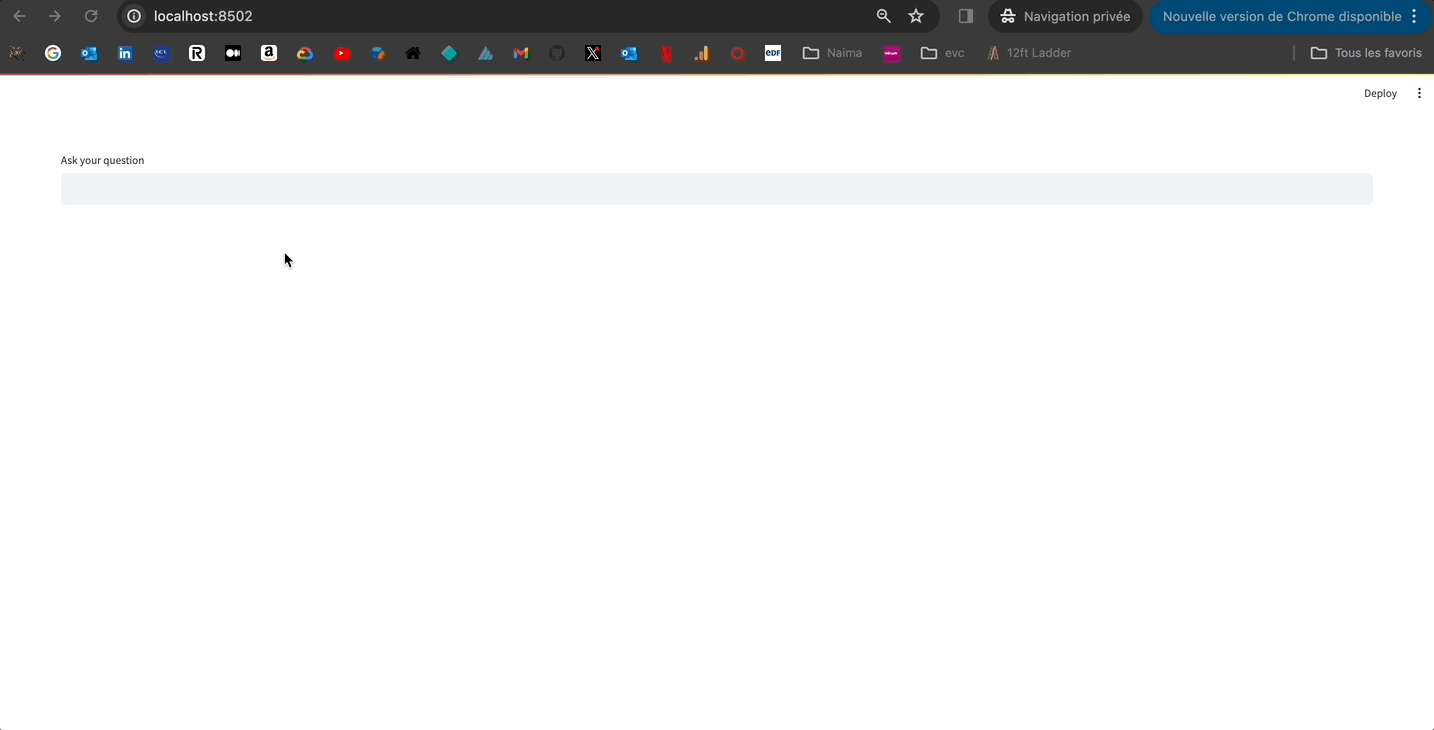Open the orange bar-chart analytics bookmark
The image size is (1434, 730).
coord(701,53)
